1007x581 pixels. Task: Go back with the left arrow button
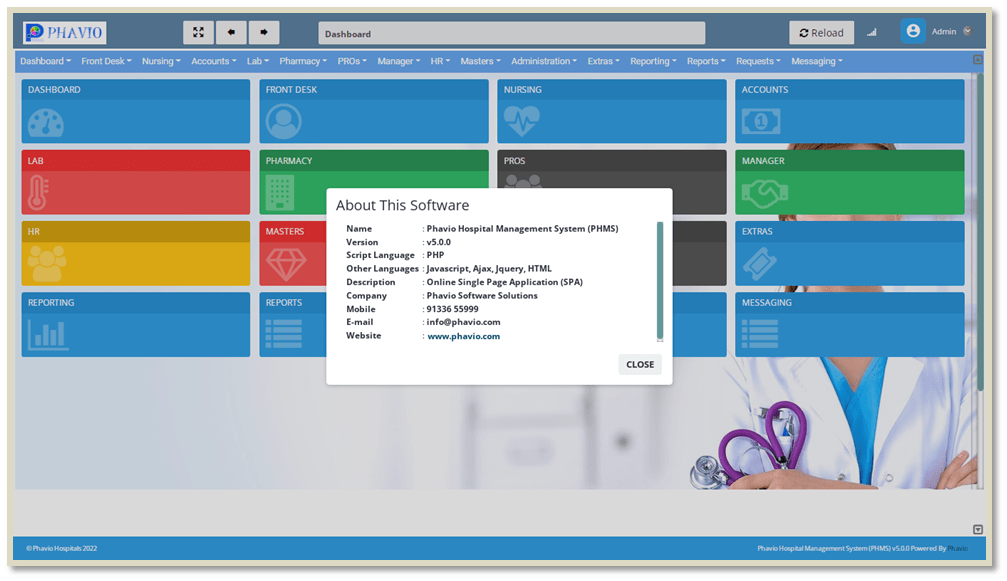(x=231, y=32)
